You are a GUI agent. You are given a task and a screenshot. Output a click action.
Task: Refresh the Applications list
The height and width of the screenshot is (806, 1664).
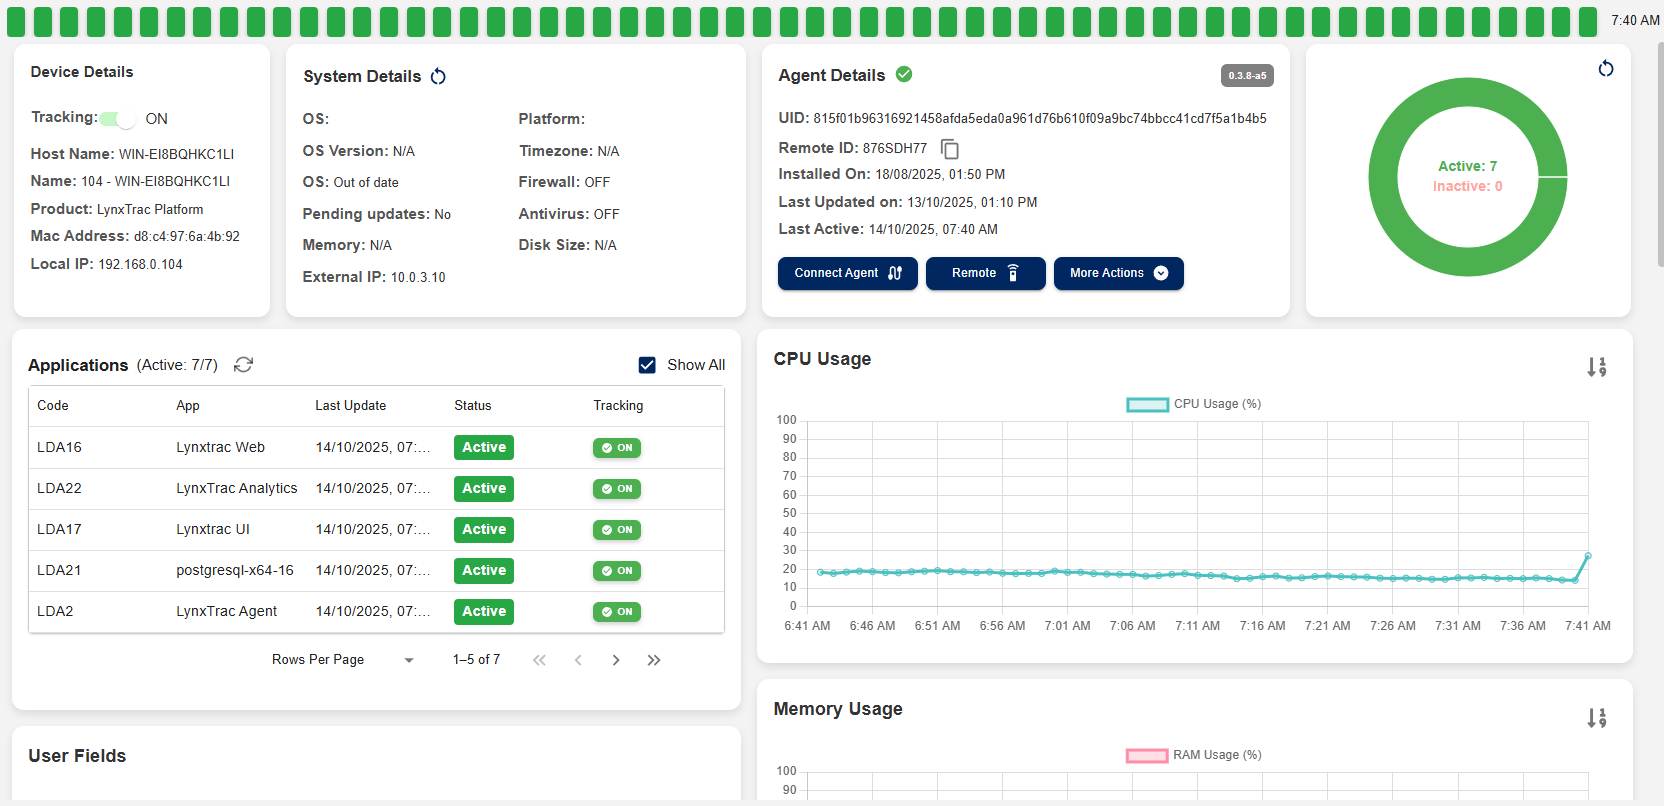[243, 365]
